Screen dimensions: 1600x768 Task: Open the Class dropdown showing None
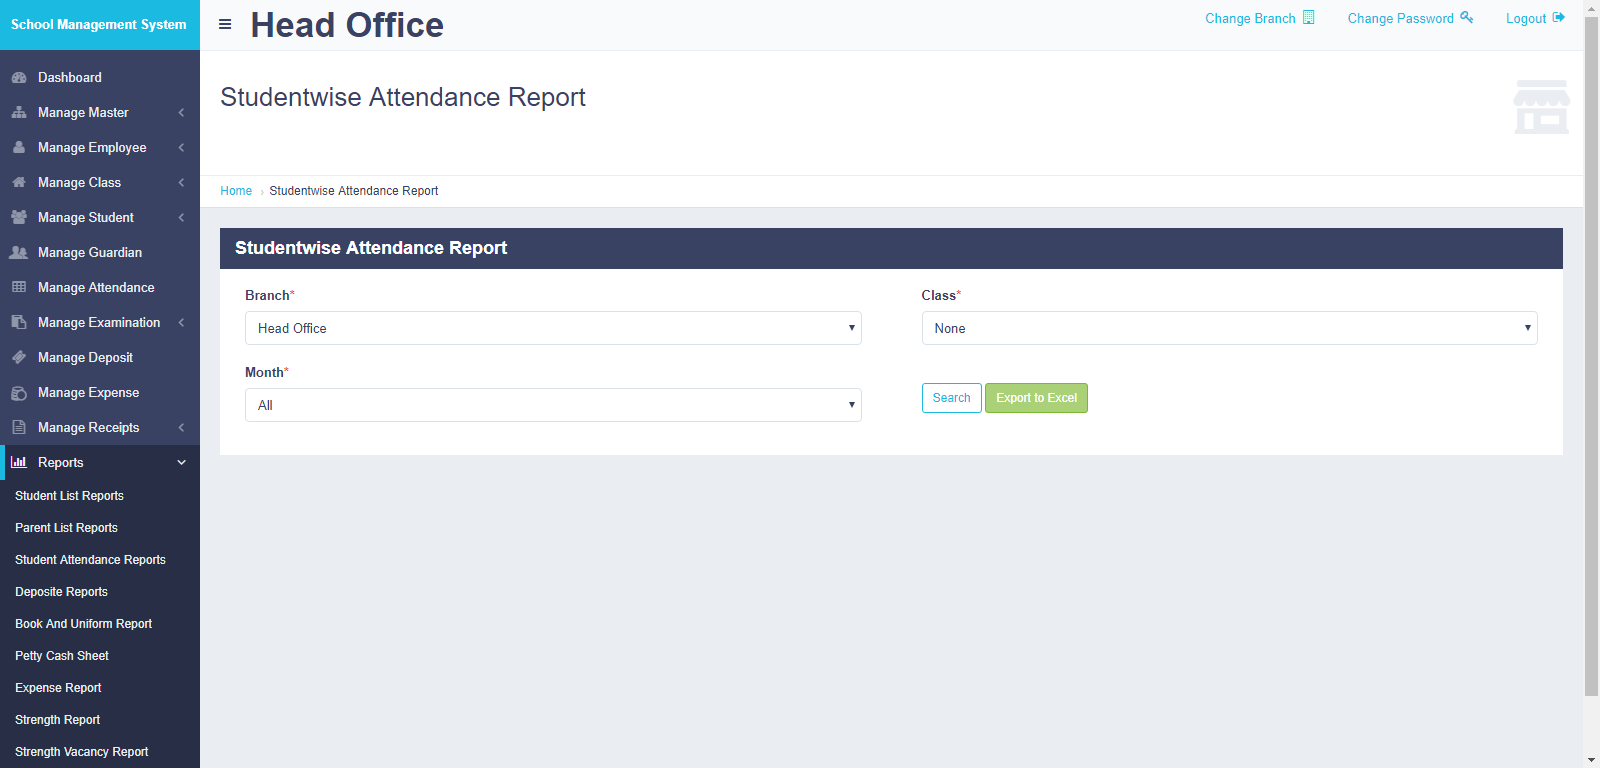point(1228,328)
